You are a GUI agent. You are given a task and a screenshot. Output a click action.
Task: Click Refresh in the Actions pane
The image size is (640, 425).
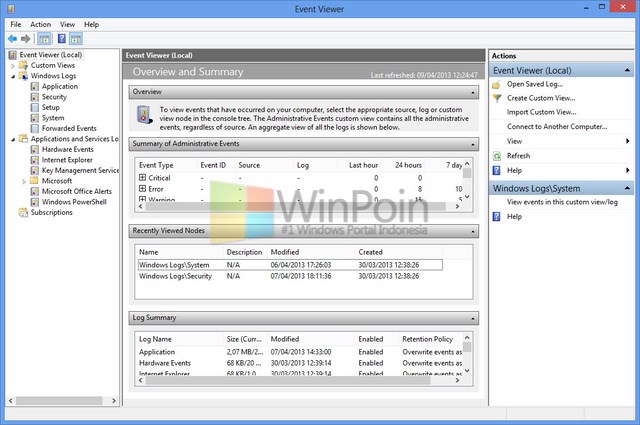(x=518, y=156)
